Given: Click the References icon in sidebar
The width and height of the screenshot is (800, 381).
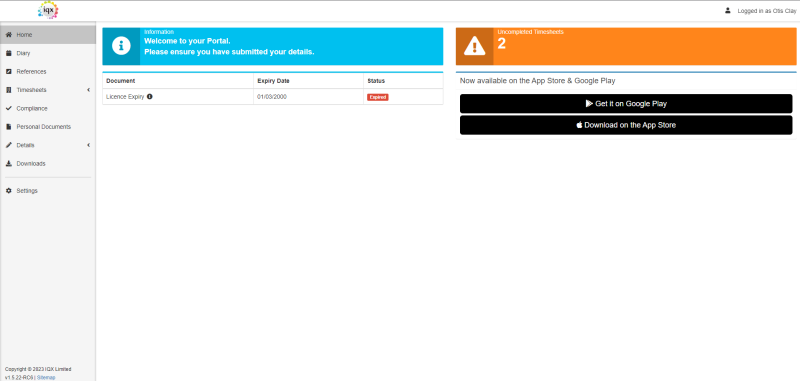Looking at the screenshot, I should 9,71.
